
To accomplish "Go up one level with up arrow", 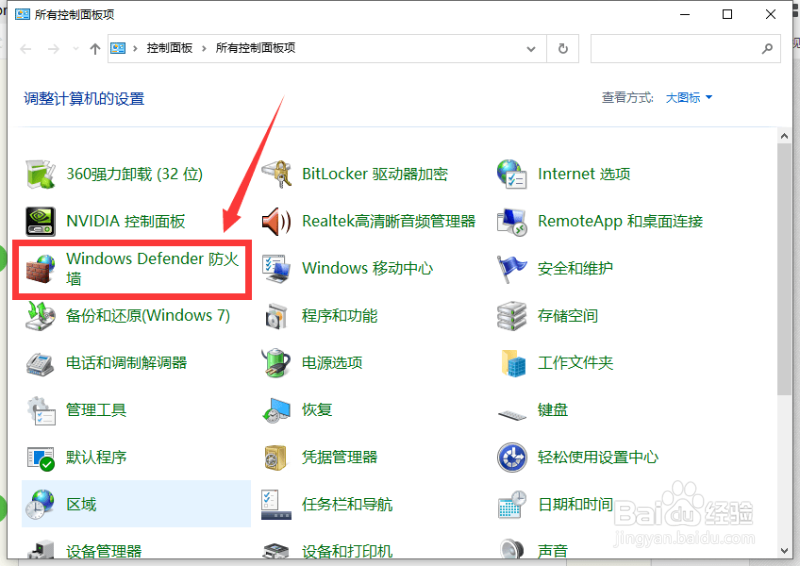I will [95, 49].
